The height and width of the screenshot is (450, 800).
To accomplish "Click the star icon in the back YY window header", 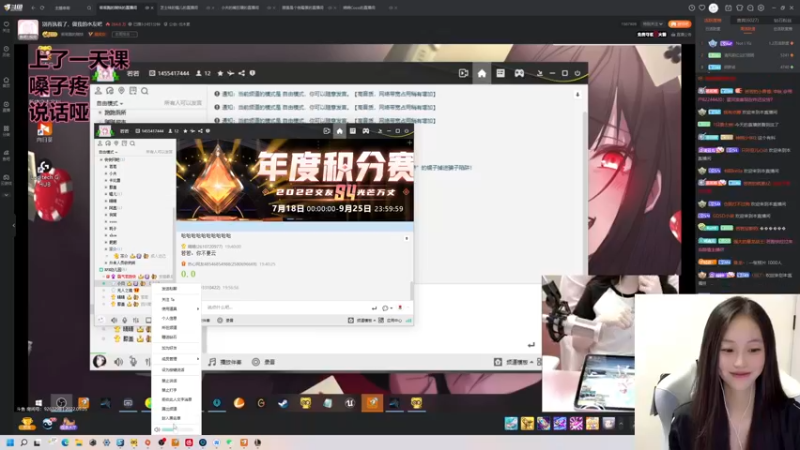I will tap(220, 73).
